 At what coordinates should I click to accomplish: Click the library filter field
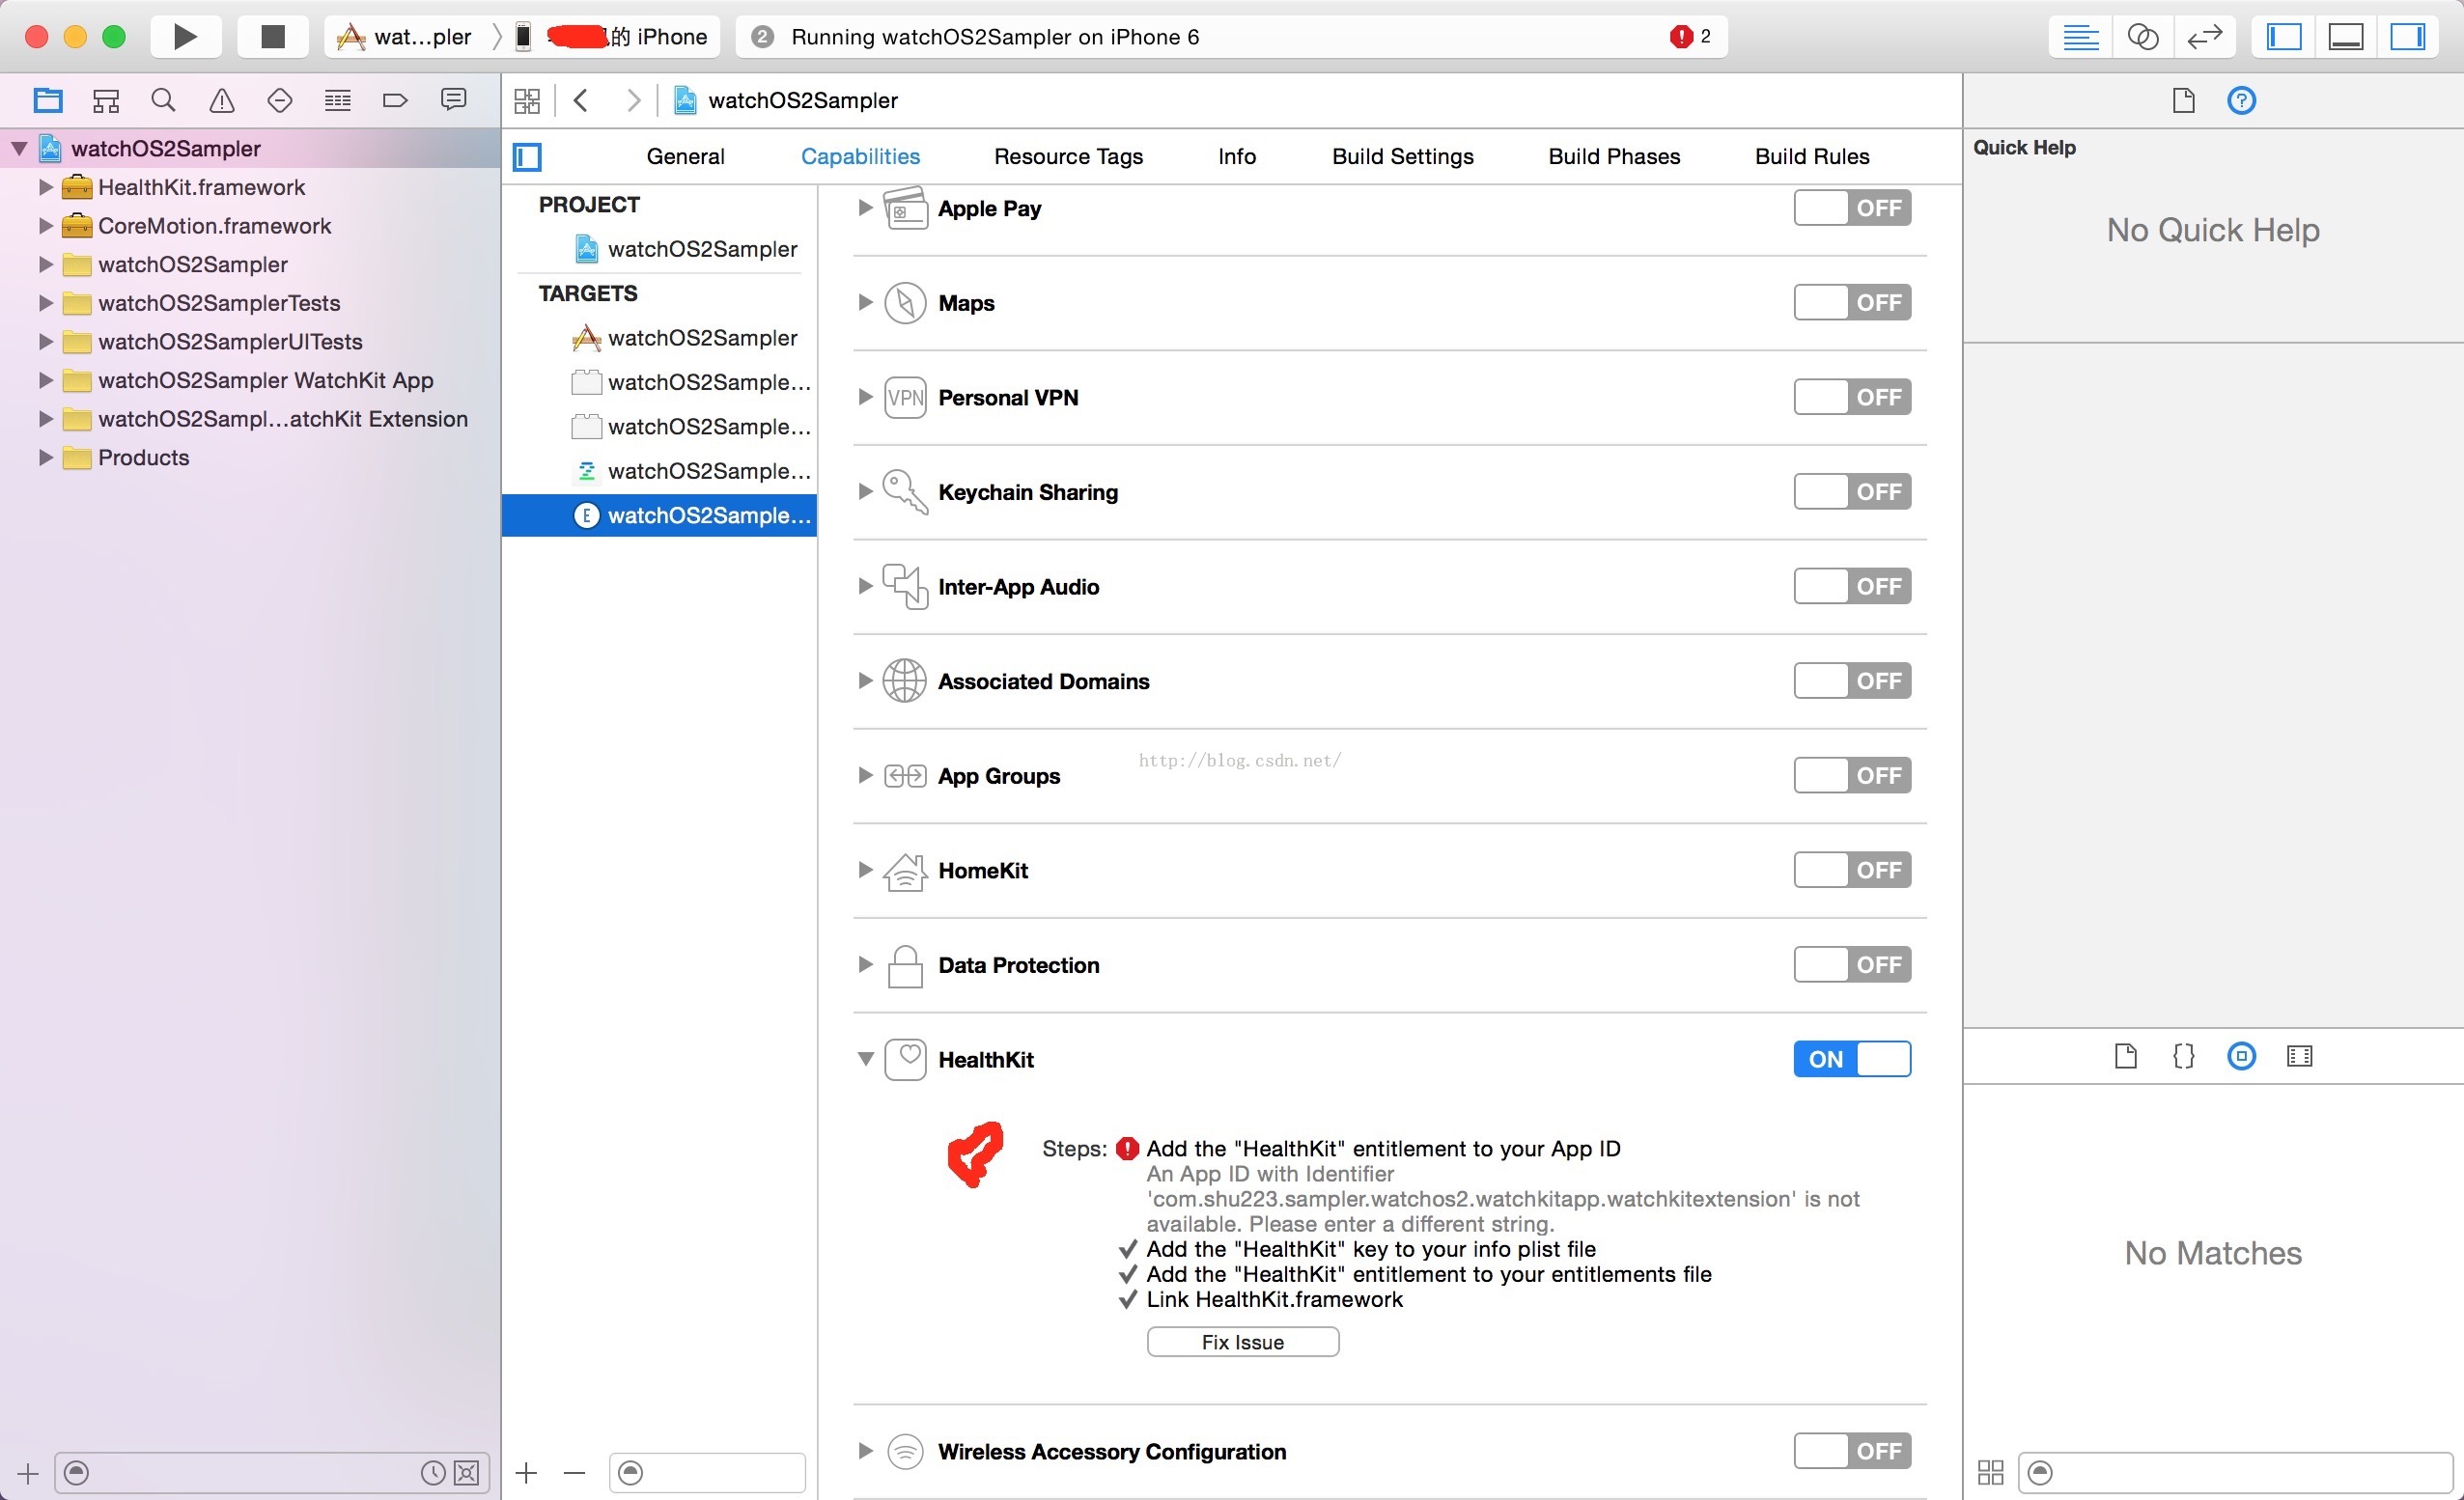pos(2236,1472)
